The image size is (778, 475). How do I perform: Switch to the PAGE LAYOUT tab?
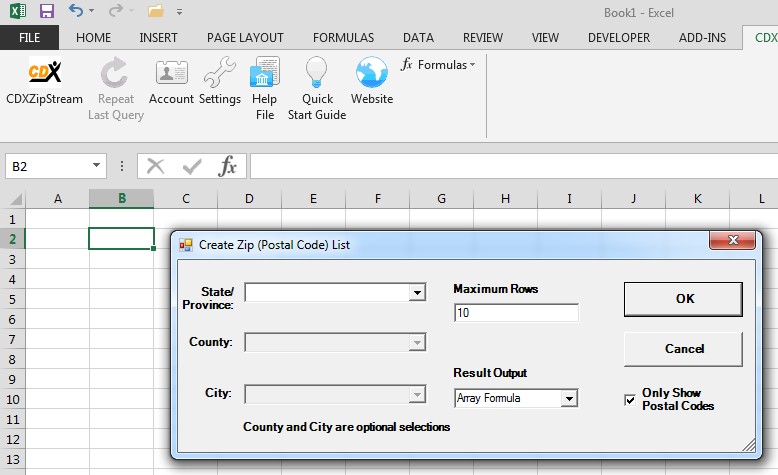(245, 38)
